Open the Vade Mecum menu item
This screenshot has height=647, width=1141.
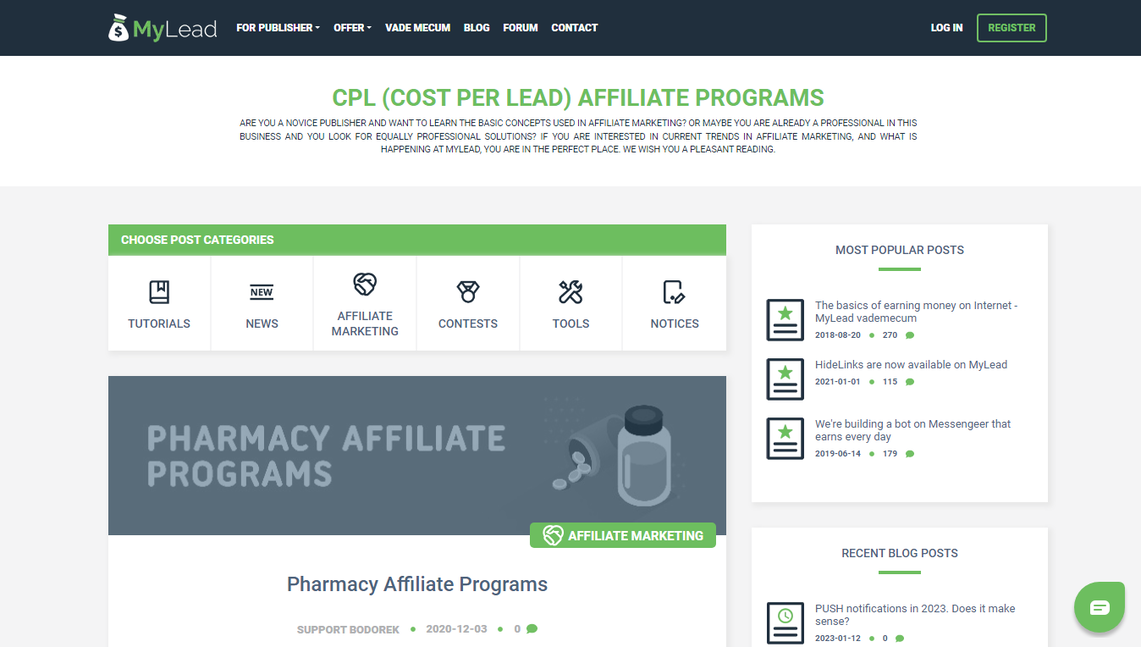coord(418,28)
